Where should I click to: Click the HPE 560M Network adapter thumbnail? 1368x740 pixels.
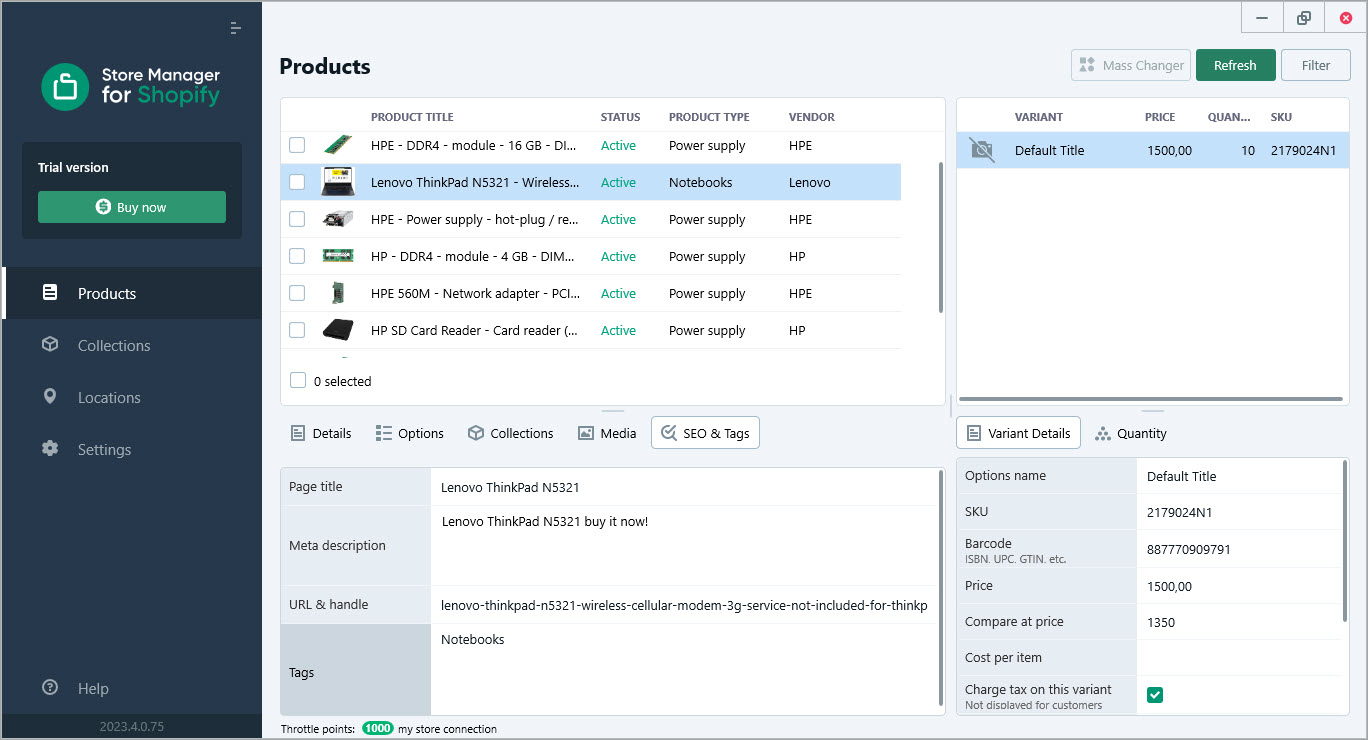(x=338, y=293)
